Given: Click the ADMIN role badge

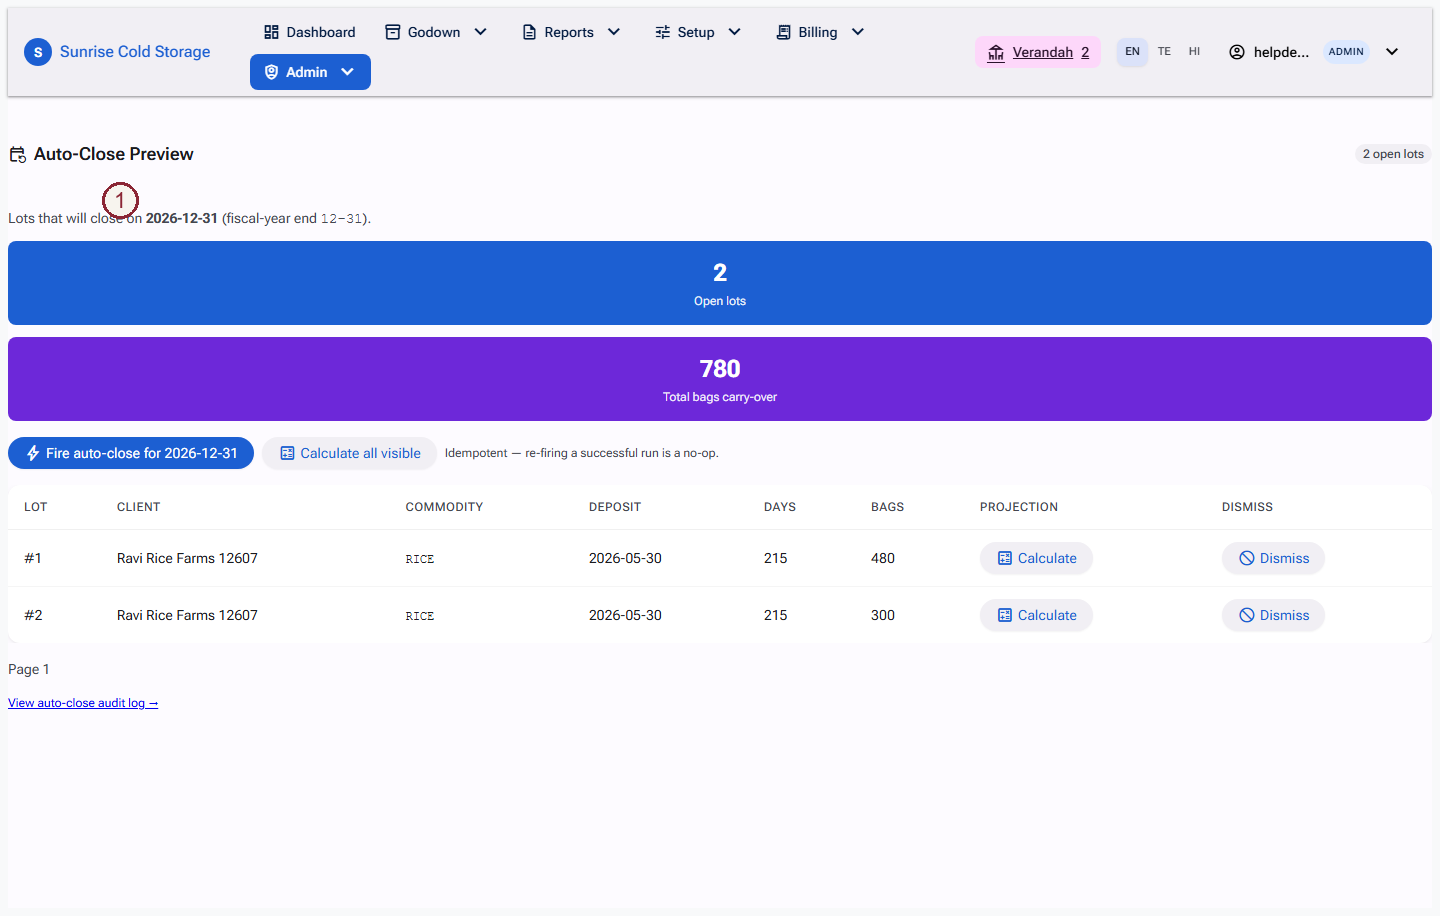Looking at the screenshot, I should pyautogui.click(x=1346, y=52).
